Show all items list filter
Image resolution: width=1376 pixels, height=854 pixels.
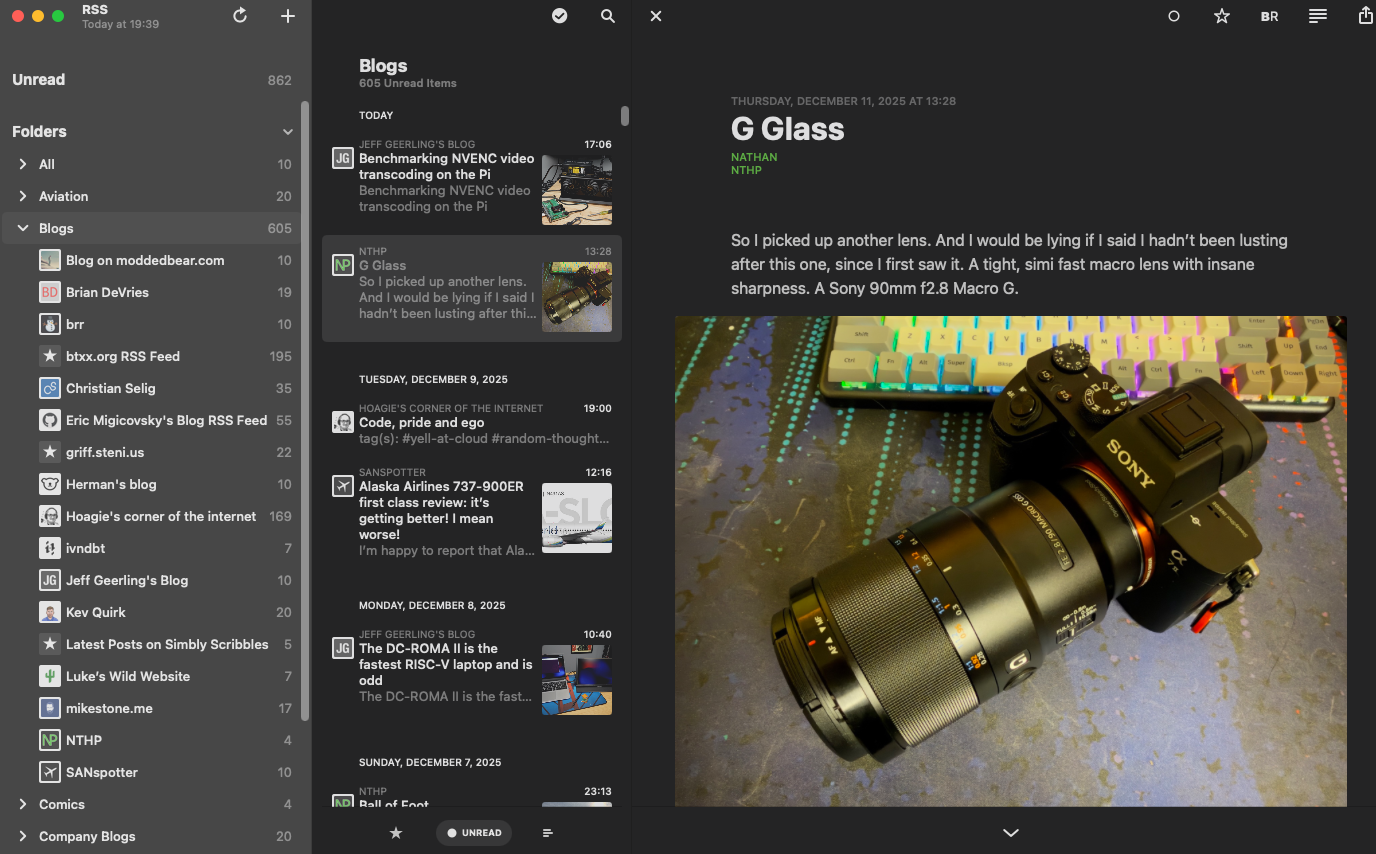[x=548, y=832]
